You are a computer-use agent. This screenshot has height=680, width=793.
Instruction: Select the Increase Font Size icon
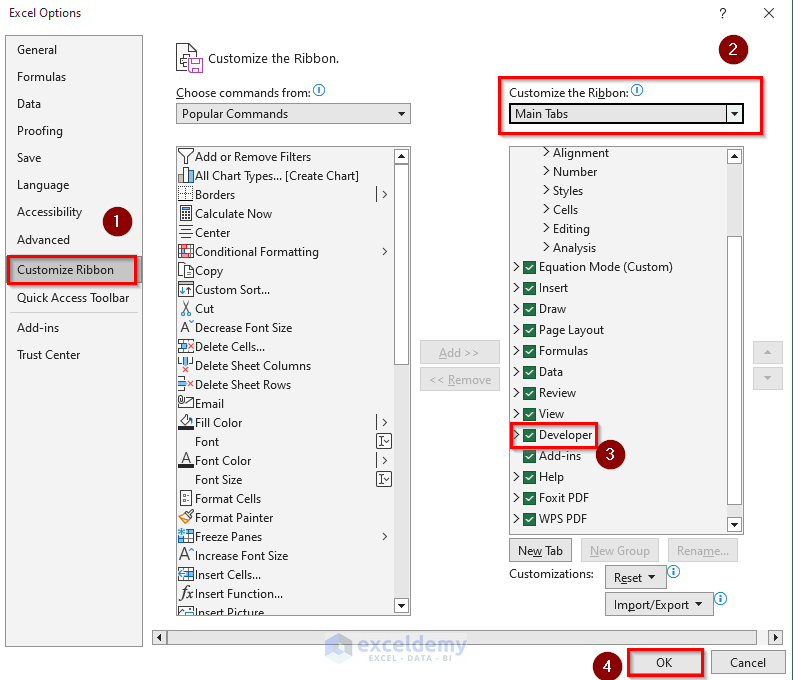[186, 555]
